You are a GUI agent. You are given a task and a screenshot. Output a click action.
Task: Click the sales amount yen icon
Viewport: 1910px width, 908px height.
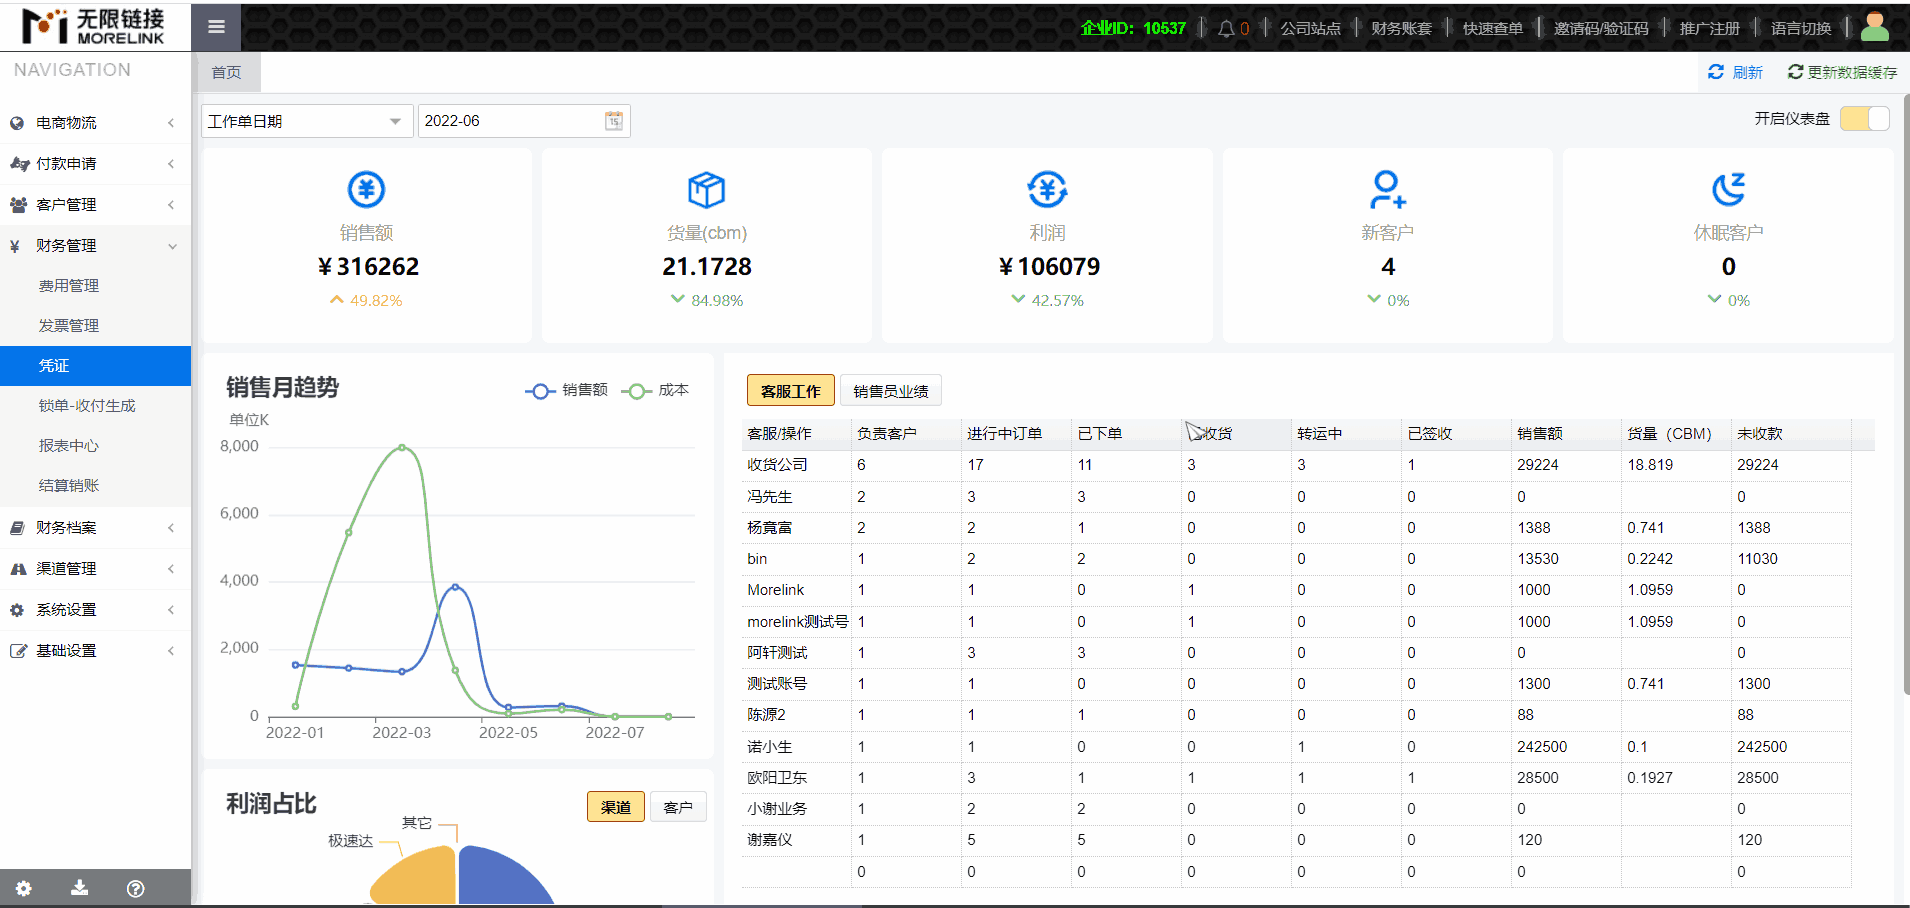[366, 189]
